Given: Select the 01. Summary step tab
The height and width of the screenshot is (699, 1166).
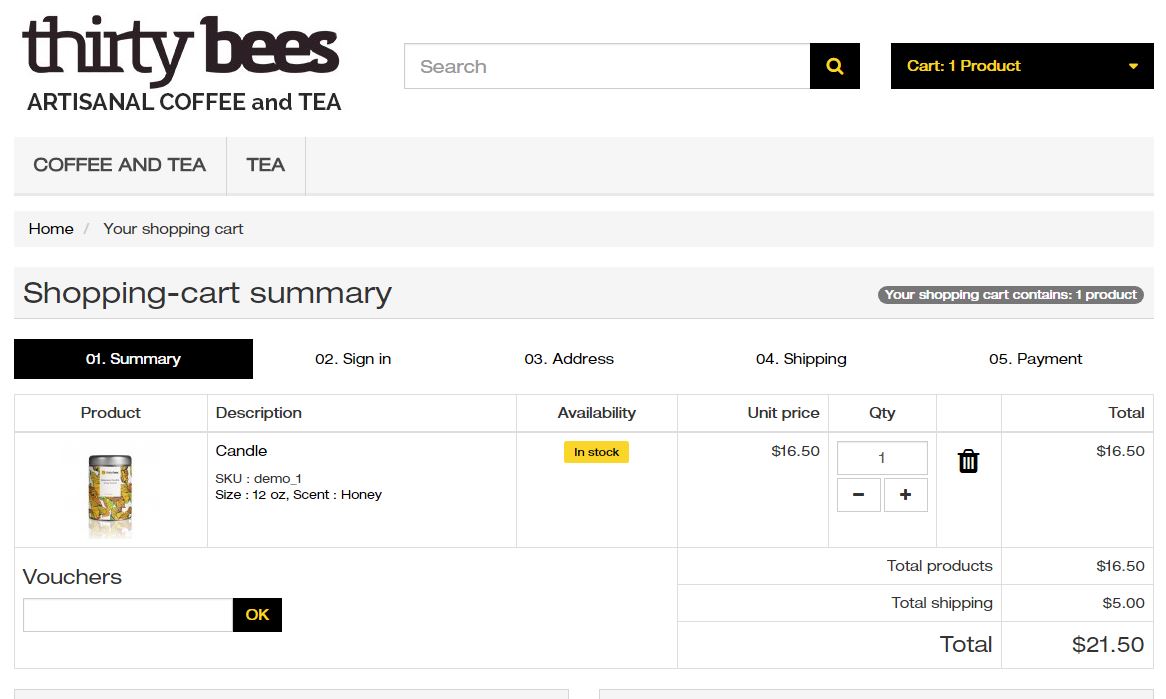Looking at the screenshot, I should 133,359.
